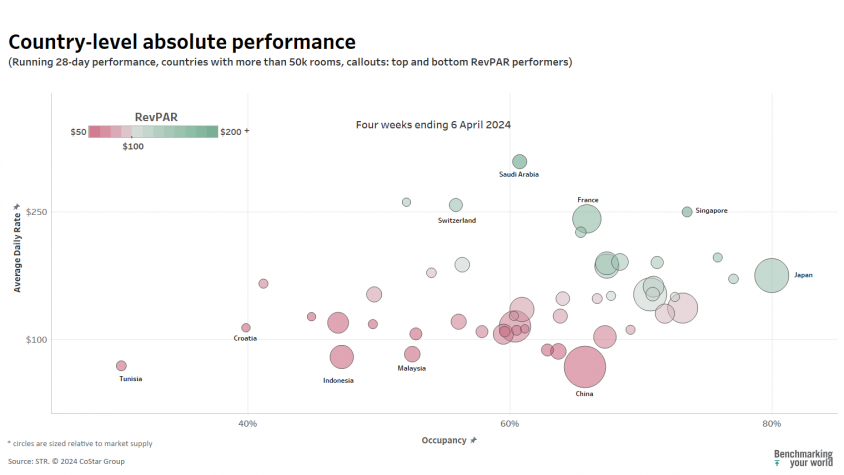Click the Benchmarking your world logo
Screen dimensions: 844x475
tap(803, 458)
